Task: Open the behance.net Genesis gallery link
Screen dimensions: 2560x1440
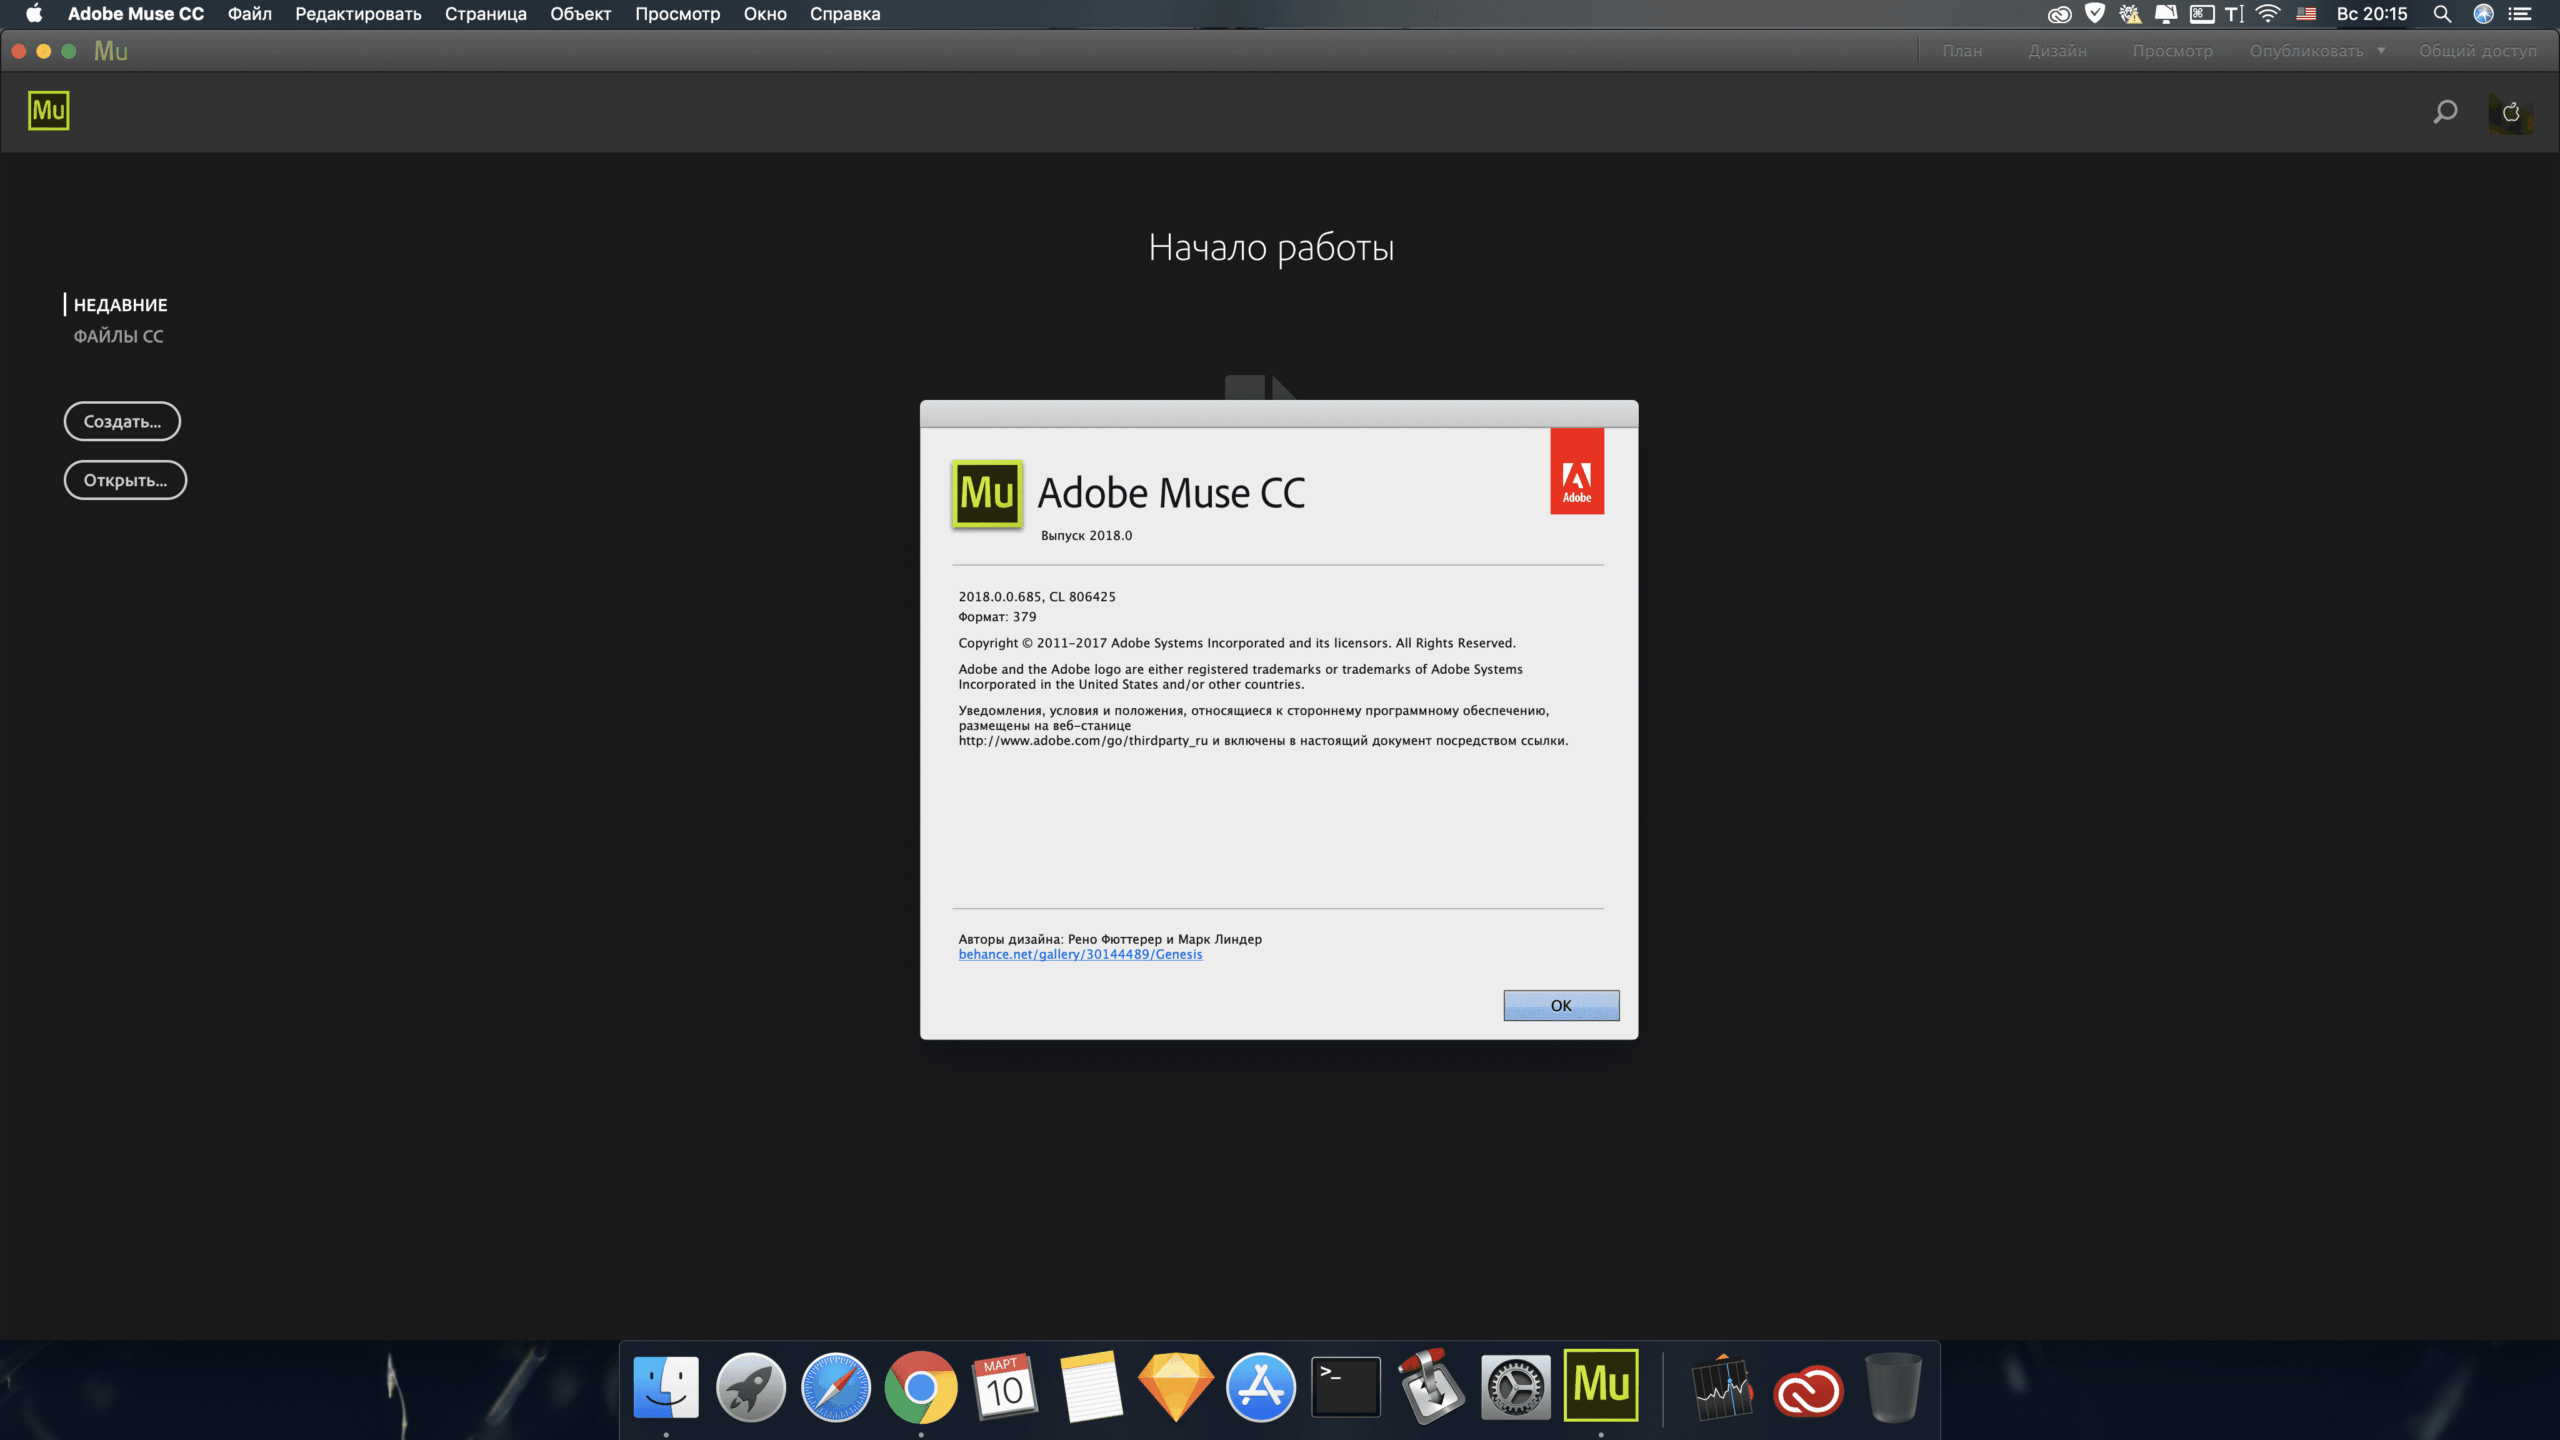Action: [1080, 954]
